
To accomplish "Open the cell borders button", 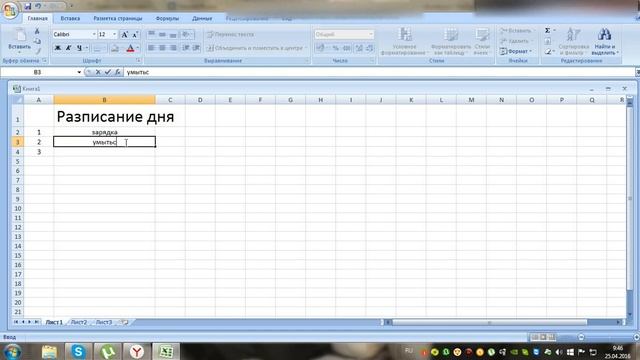I will tap(97, 49).
